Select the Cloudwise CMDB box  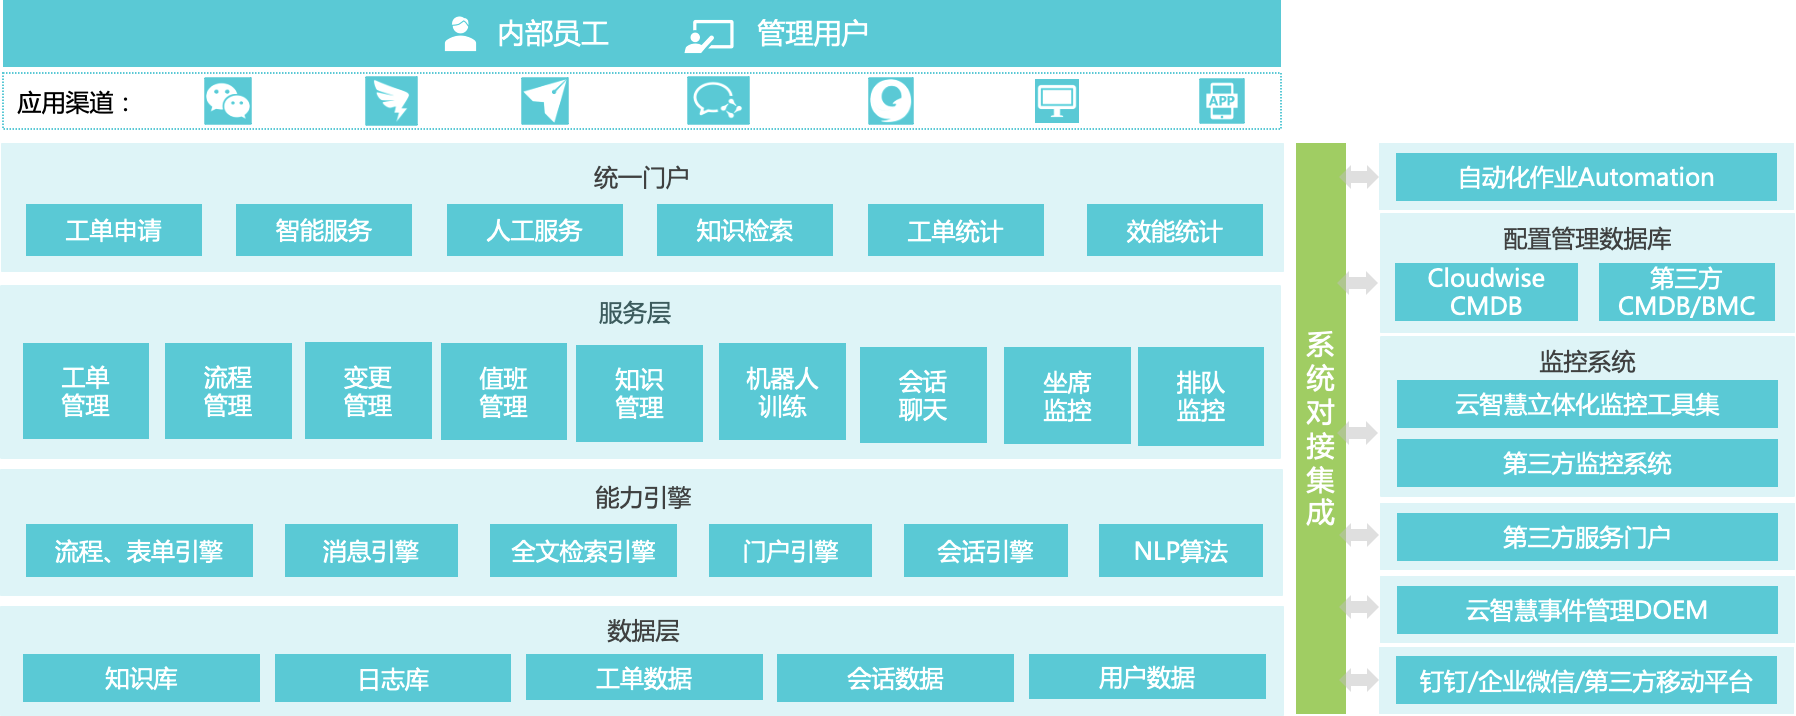pos(1486,292)
